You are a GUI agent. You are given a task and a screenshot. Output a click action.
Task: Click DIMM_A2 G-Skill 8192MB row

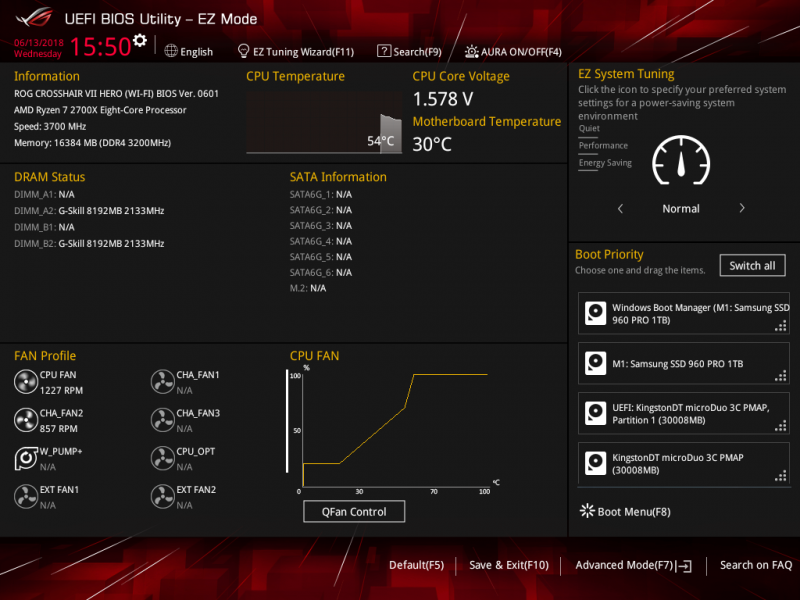pos(89,211)
